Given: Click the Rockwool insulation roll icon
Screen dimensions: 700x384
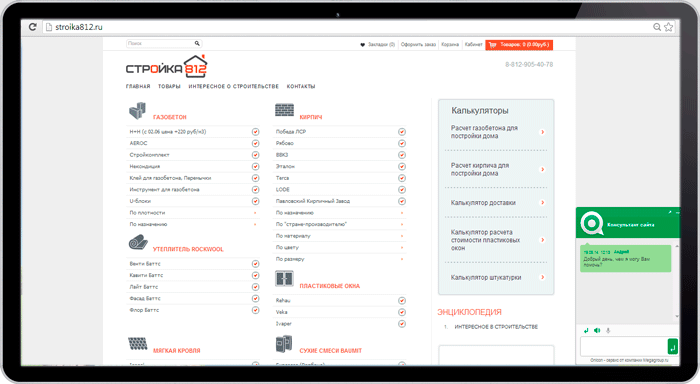Looking at the screenshot, I should [138, 243].
